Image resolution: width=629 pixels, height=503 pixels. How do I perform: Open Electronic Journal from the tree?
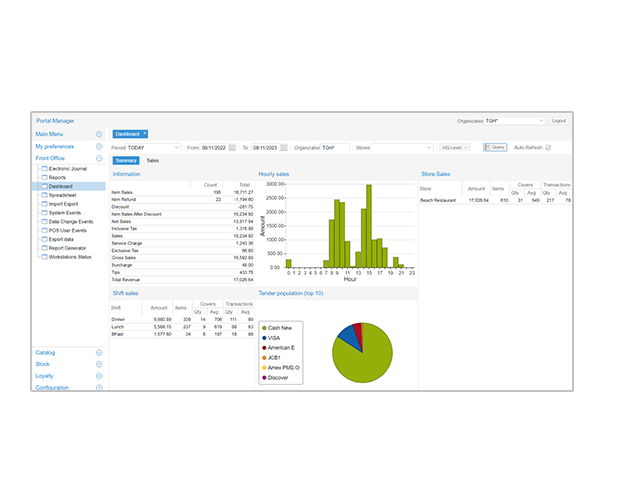(x=68, y=168)
